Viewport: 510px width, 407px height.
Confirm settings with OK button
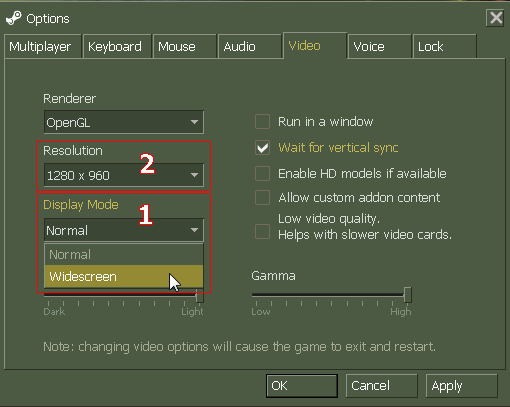(302, 386)
